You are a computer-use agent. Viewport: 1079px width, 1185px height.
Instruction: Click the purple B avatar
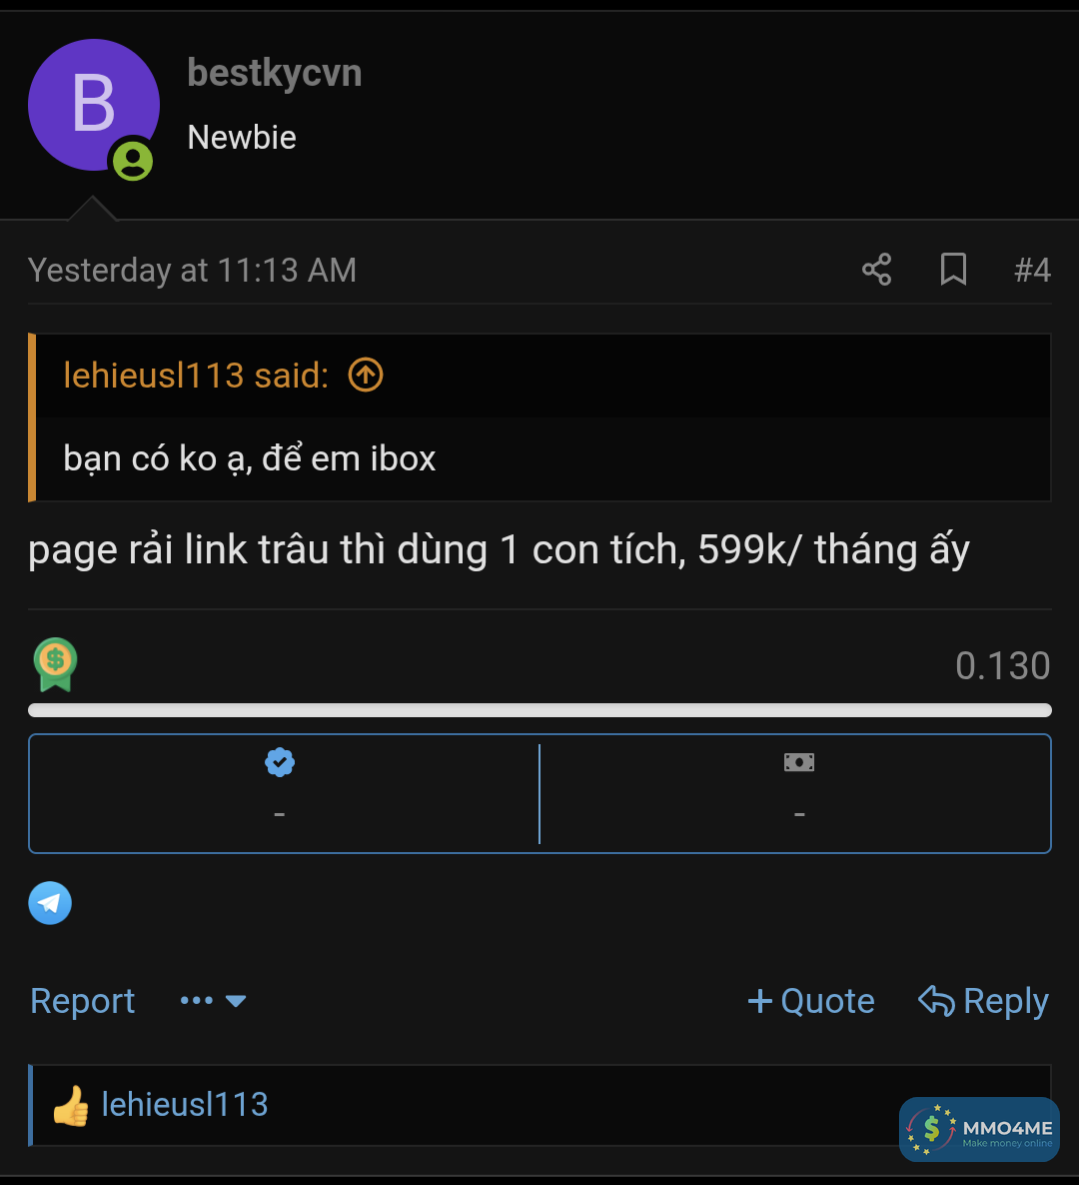click(92, 103)
